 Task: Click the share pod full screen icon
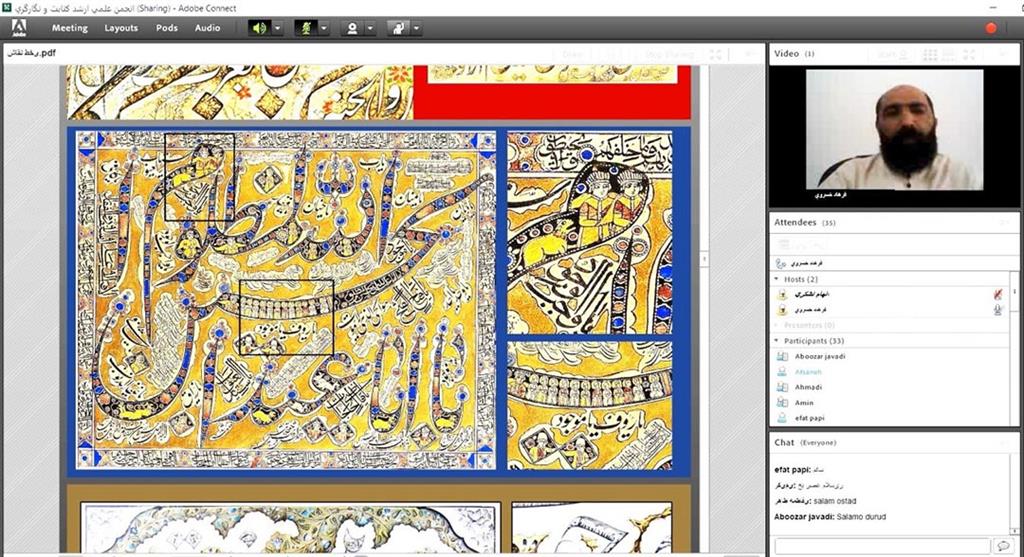click(x=716, y=54)
